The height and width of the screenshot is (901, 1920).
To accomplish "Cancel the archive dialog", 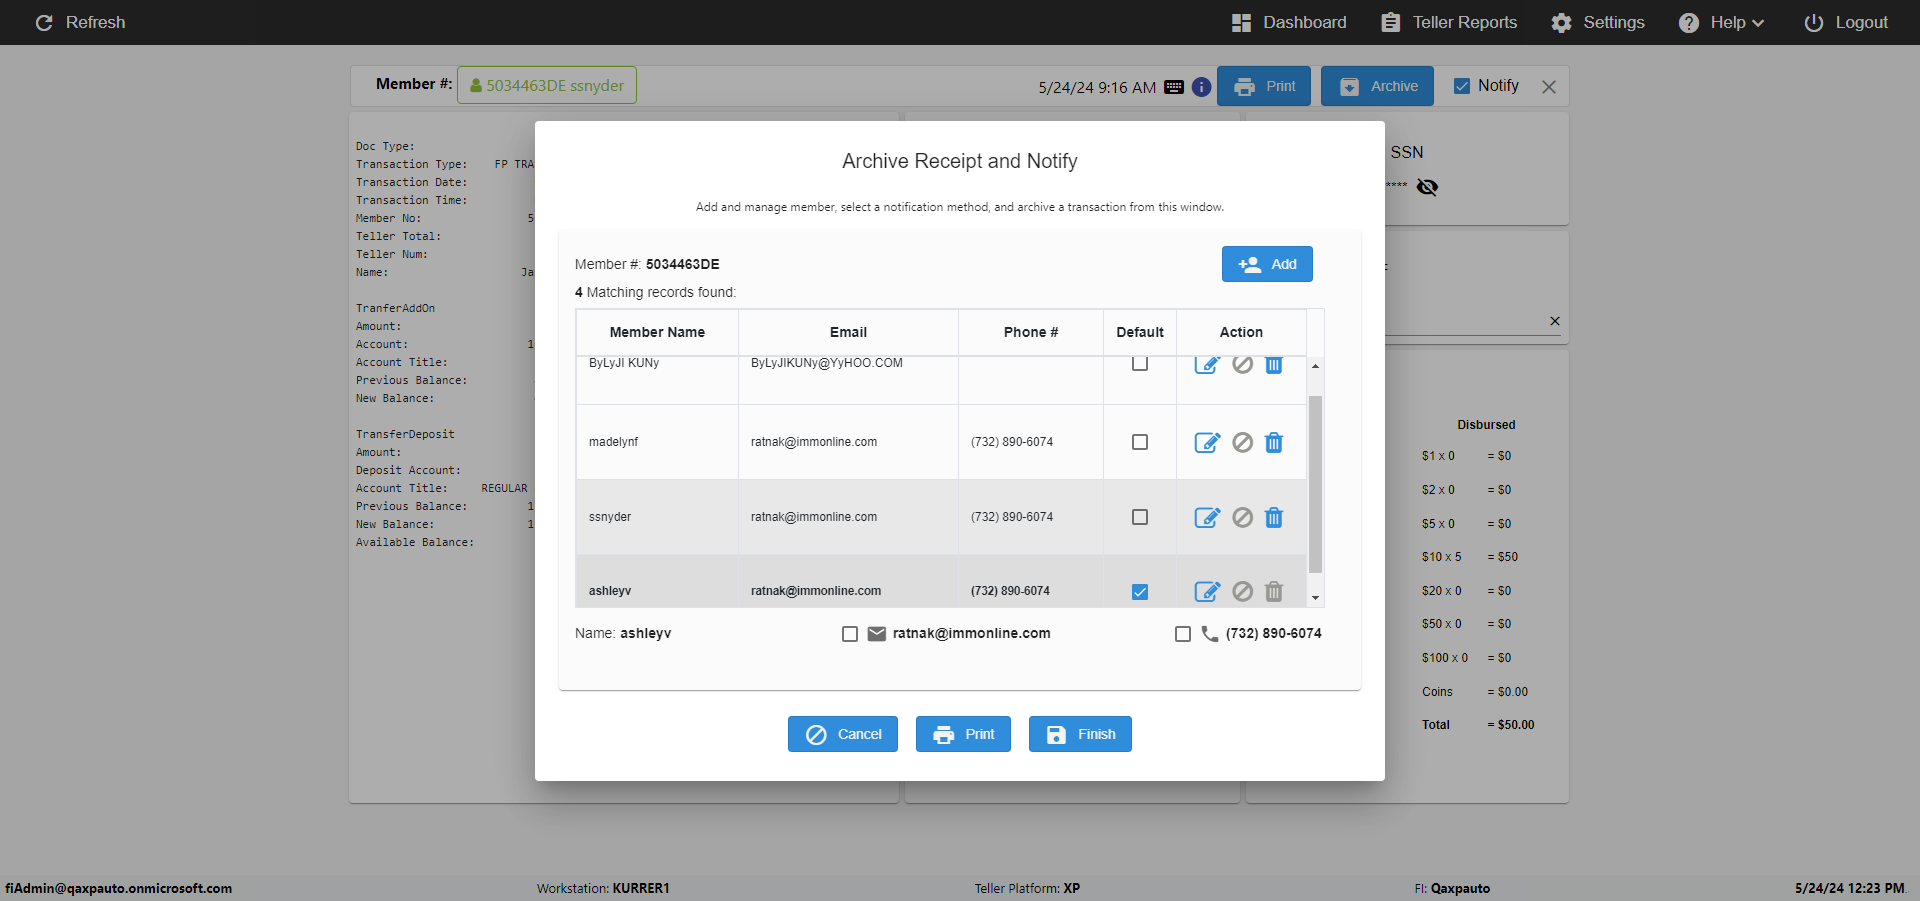I will click(x=843, y=734).
